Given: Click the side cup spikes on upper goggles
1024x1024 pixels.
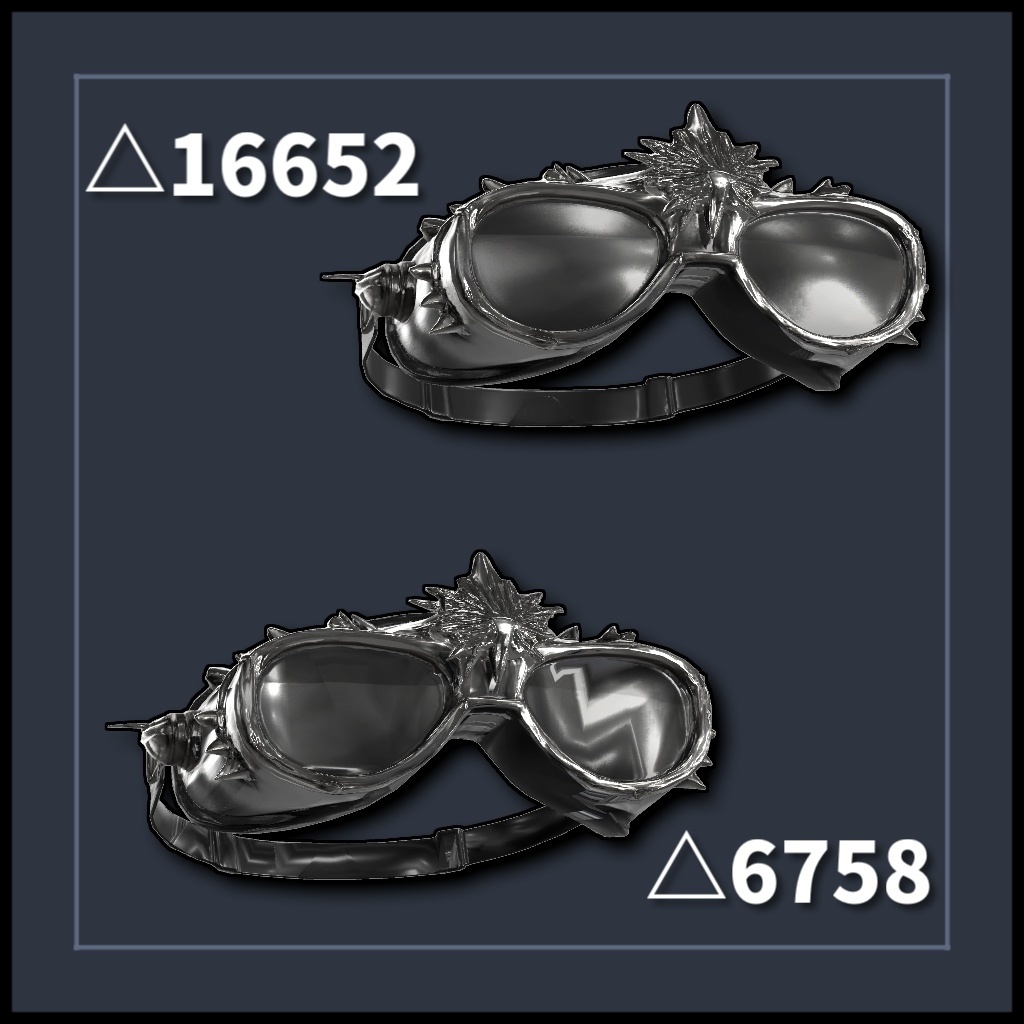Looking at the screenshot, I should tap(441, 304).
